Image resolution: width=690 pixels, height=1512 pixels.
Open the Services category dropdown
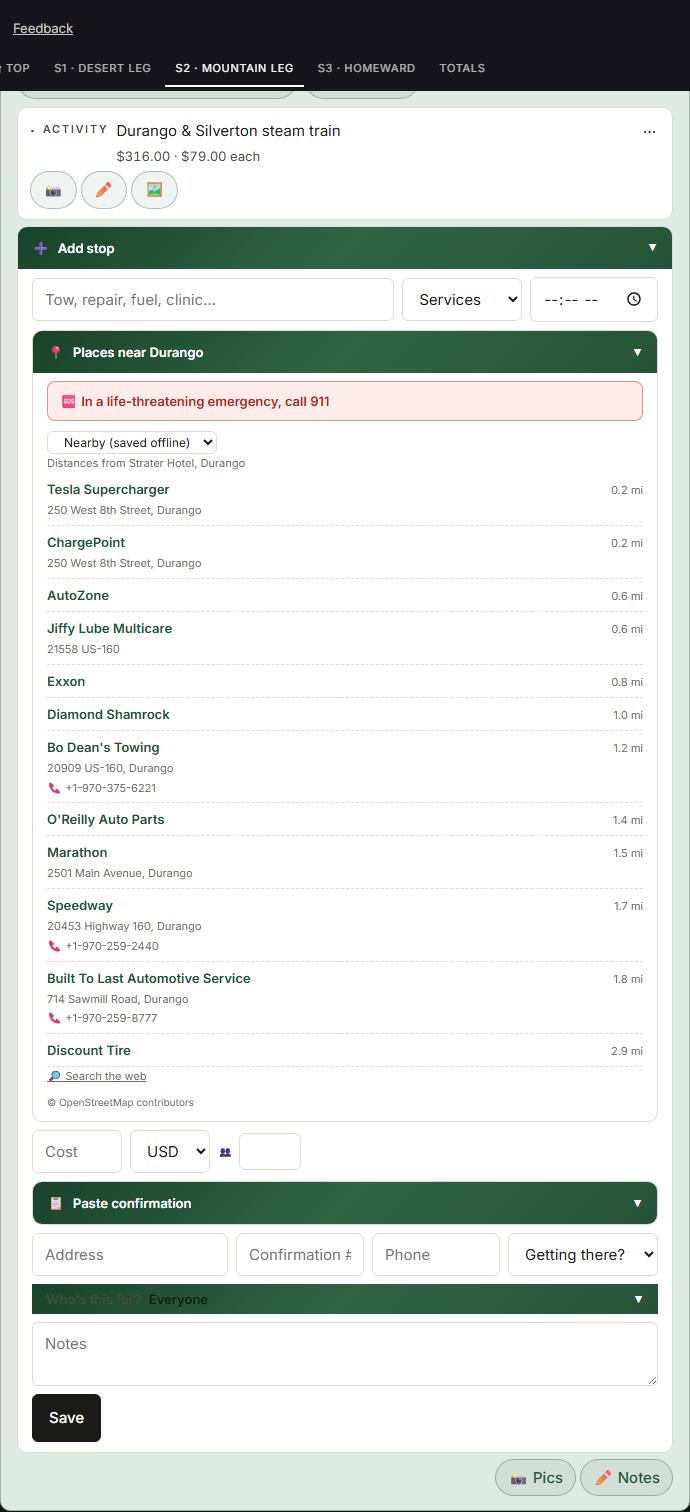462,299
